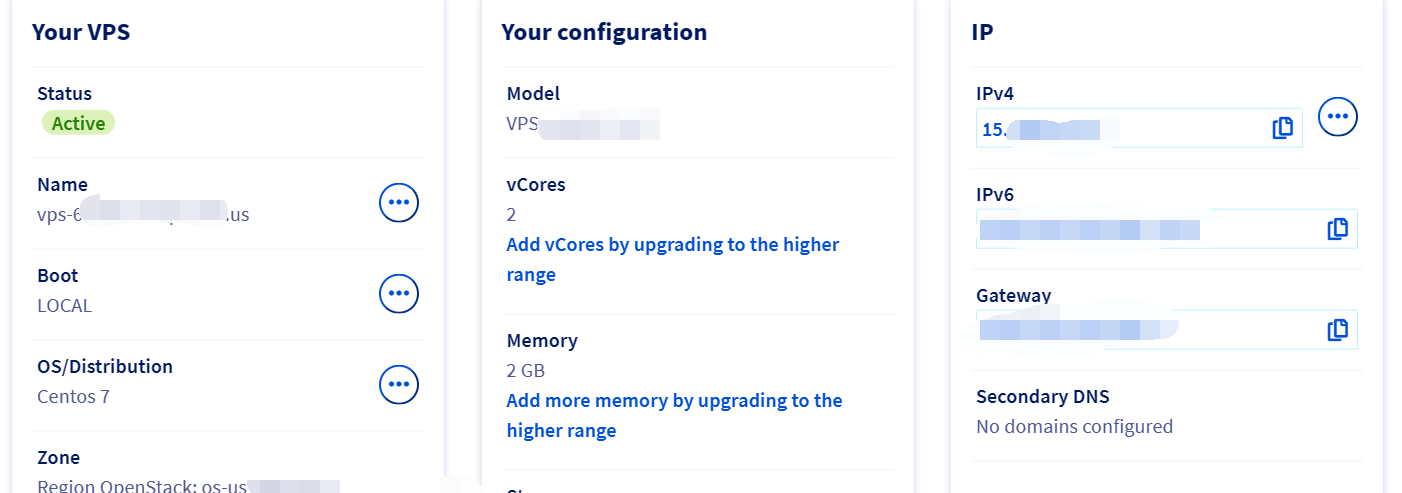Click the Centos 7 distribution text
This screenshot has width=1402, height=493.
pos(74,397)
